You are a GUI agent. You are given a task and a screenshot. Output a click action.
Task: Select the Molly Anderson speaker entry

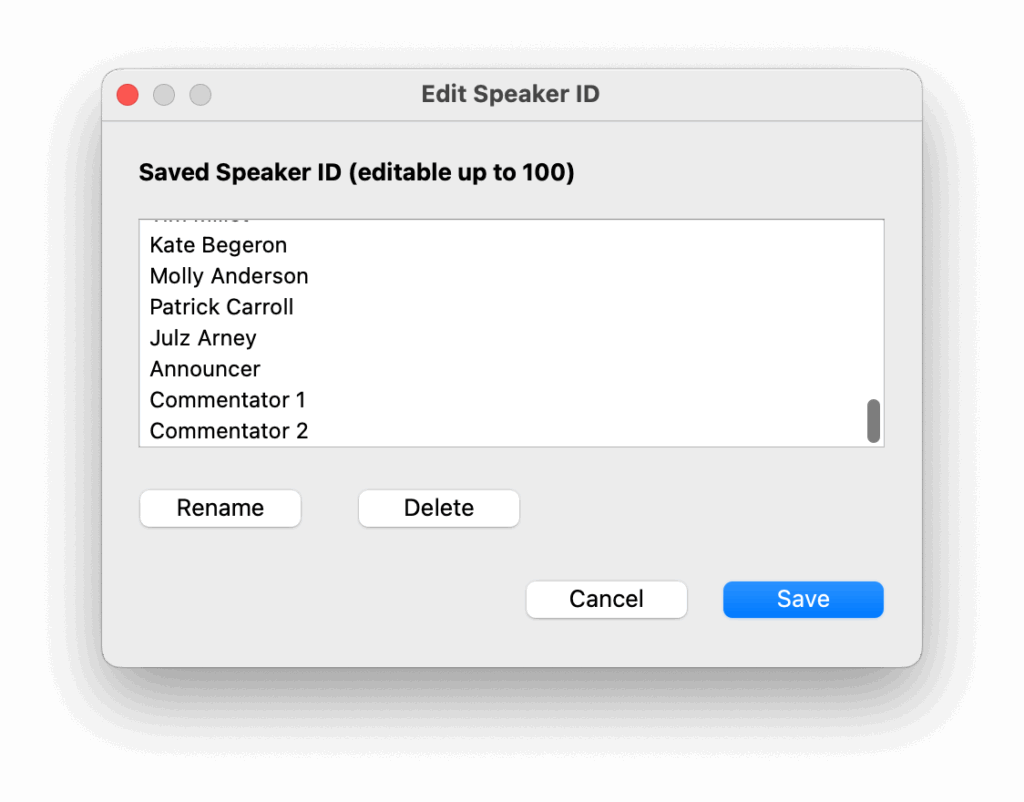pyautogui.click(x=229, y=276)
